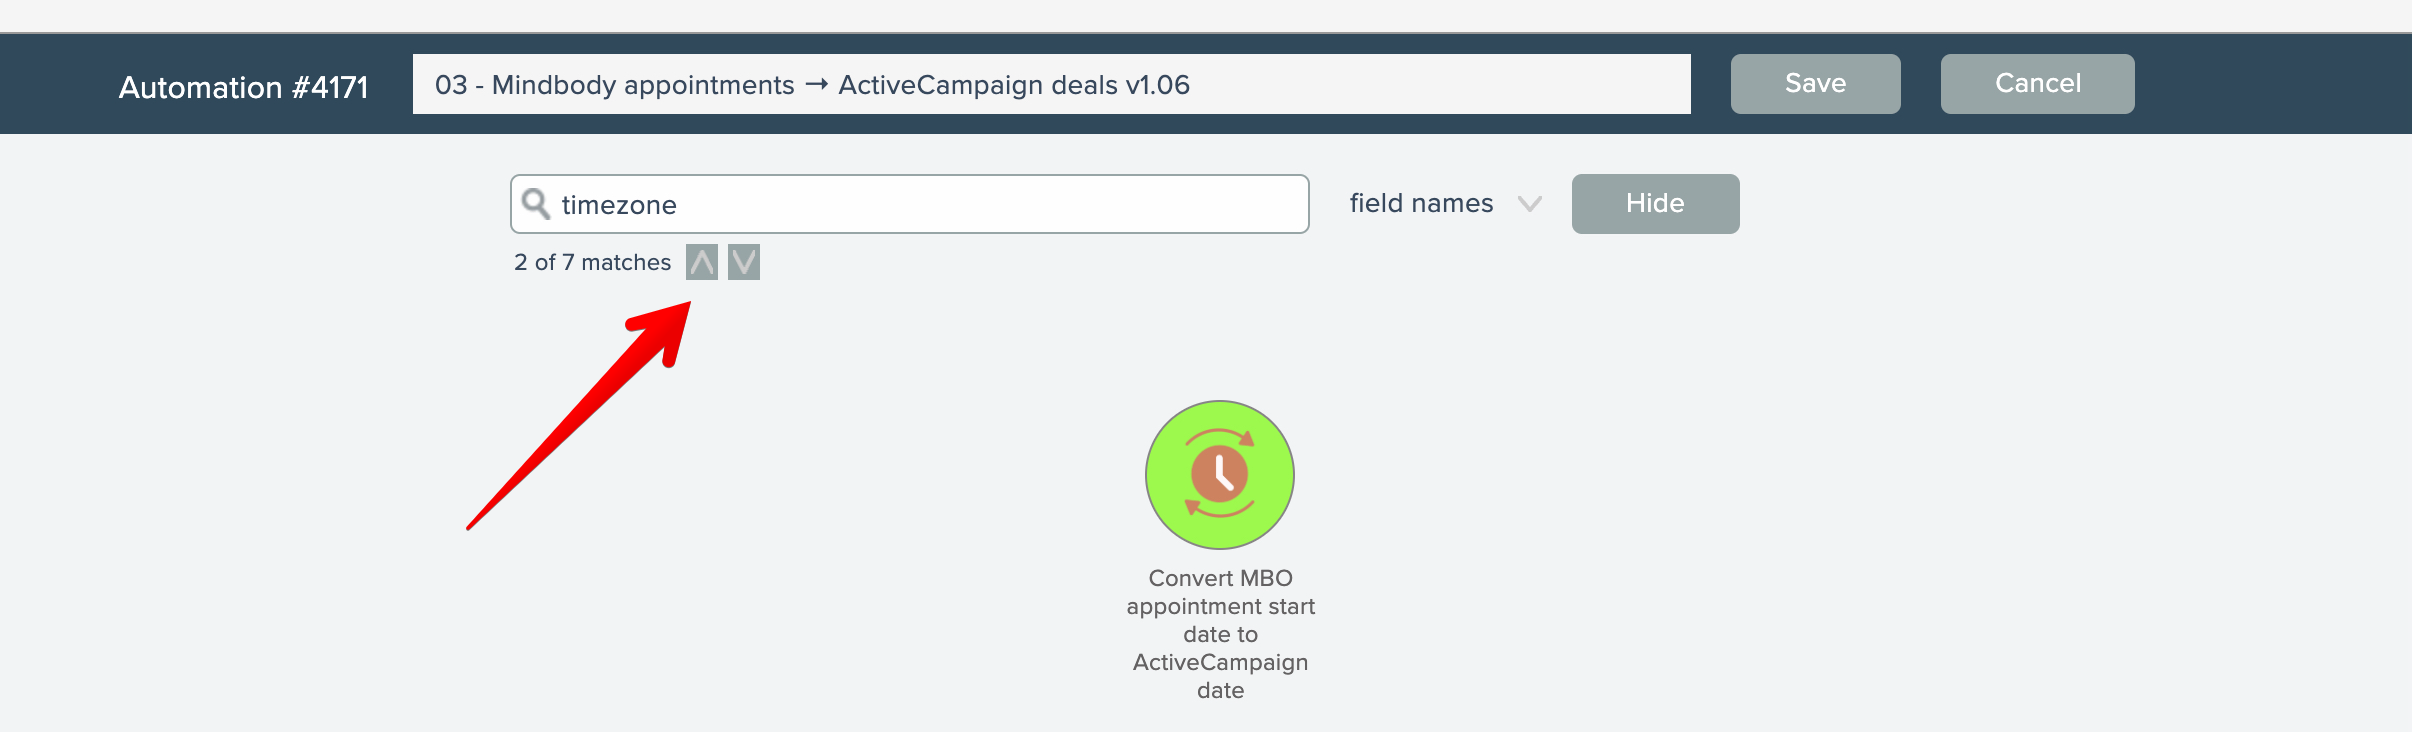This screenshot has width=2412, height=732.
Task: Click 'ActiveCampaign deals' text in name field
Action: pyautogui.click(x=978, y=85)
